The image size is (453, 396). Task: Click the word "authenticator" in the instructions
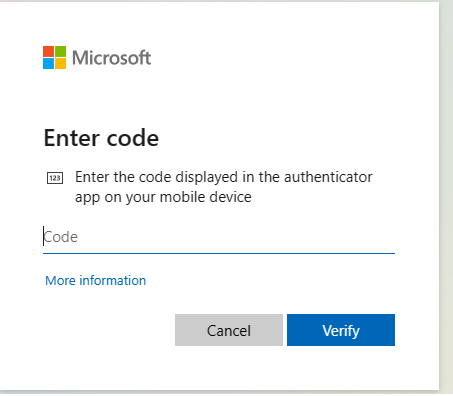328,177
